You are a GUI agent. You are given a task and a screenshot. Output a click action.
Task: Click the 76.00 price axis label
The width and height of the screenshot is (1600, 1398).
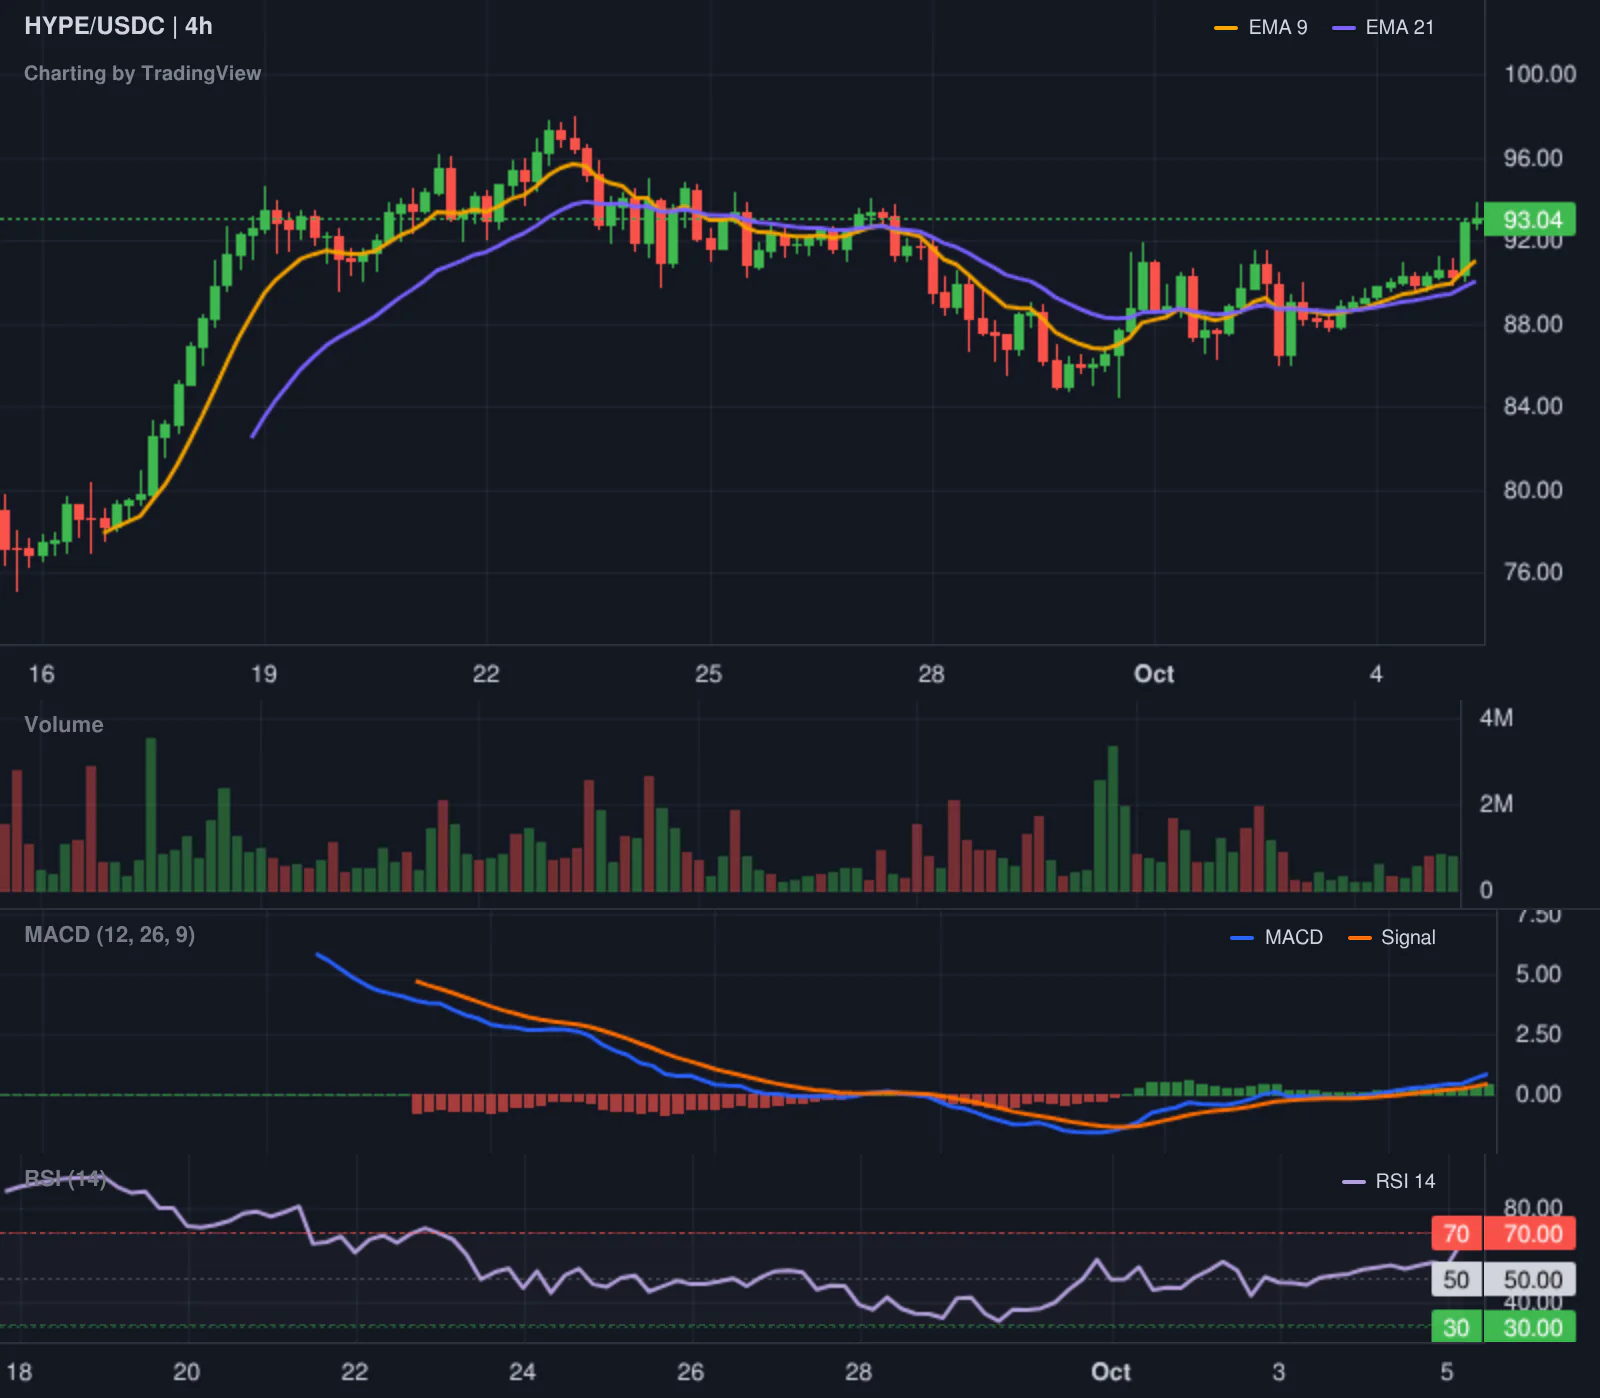click(1533, 572)
